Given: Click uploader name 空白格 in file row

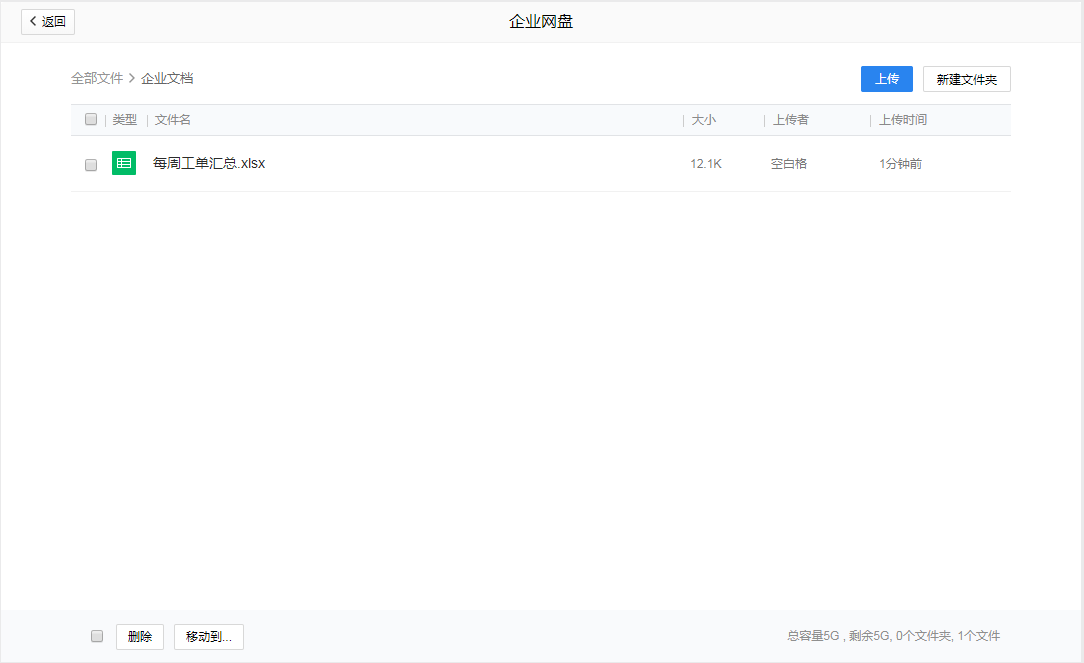Looking at the screenshot, I should pyautogui.click(x=788, y=164).
